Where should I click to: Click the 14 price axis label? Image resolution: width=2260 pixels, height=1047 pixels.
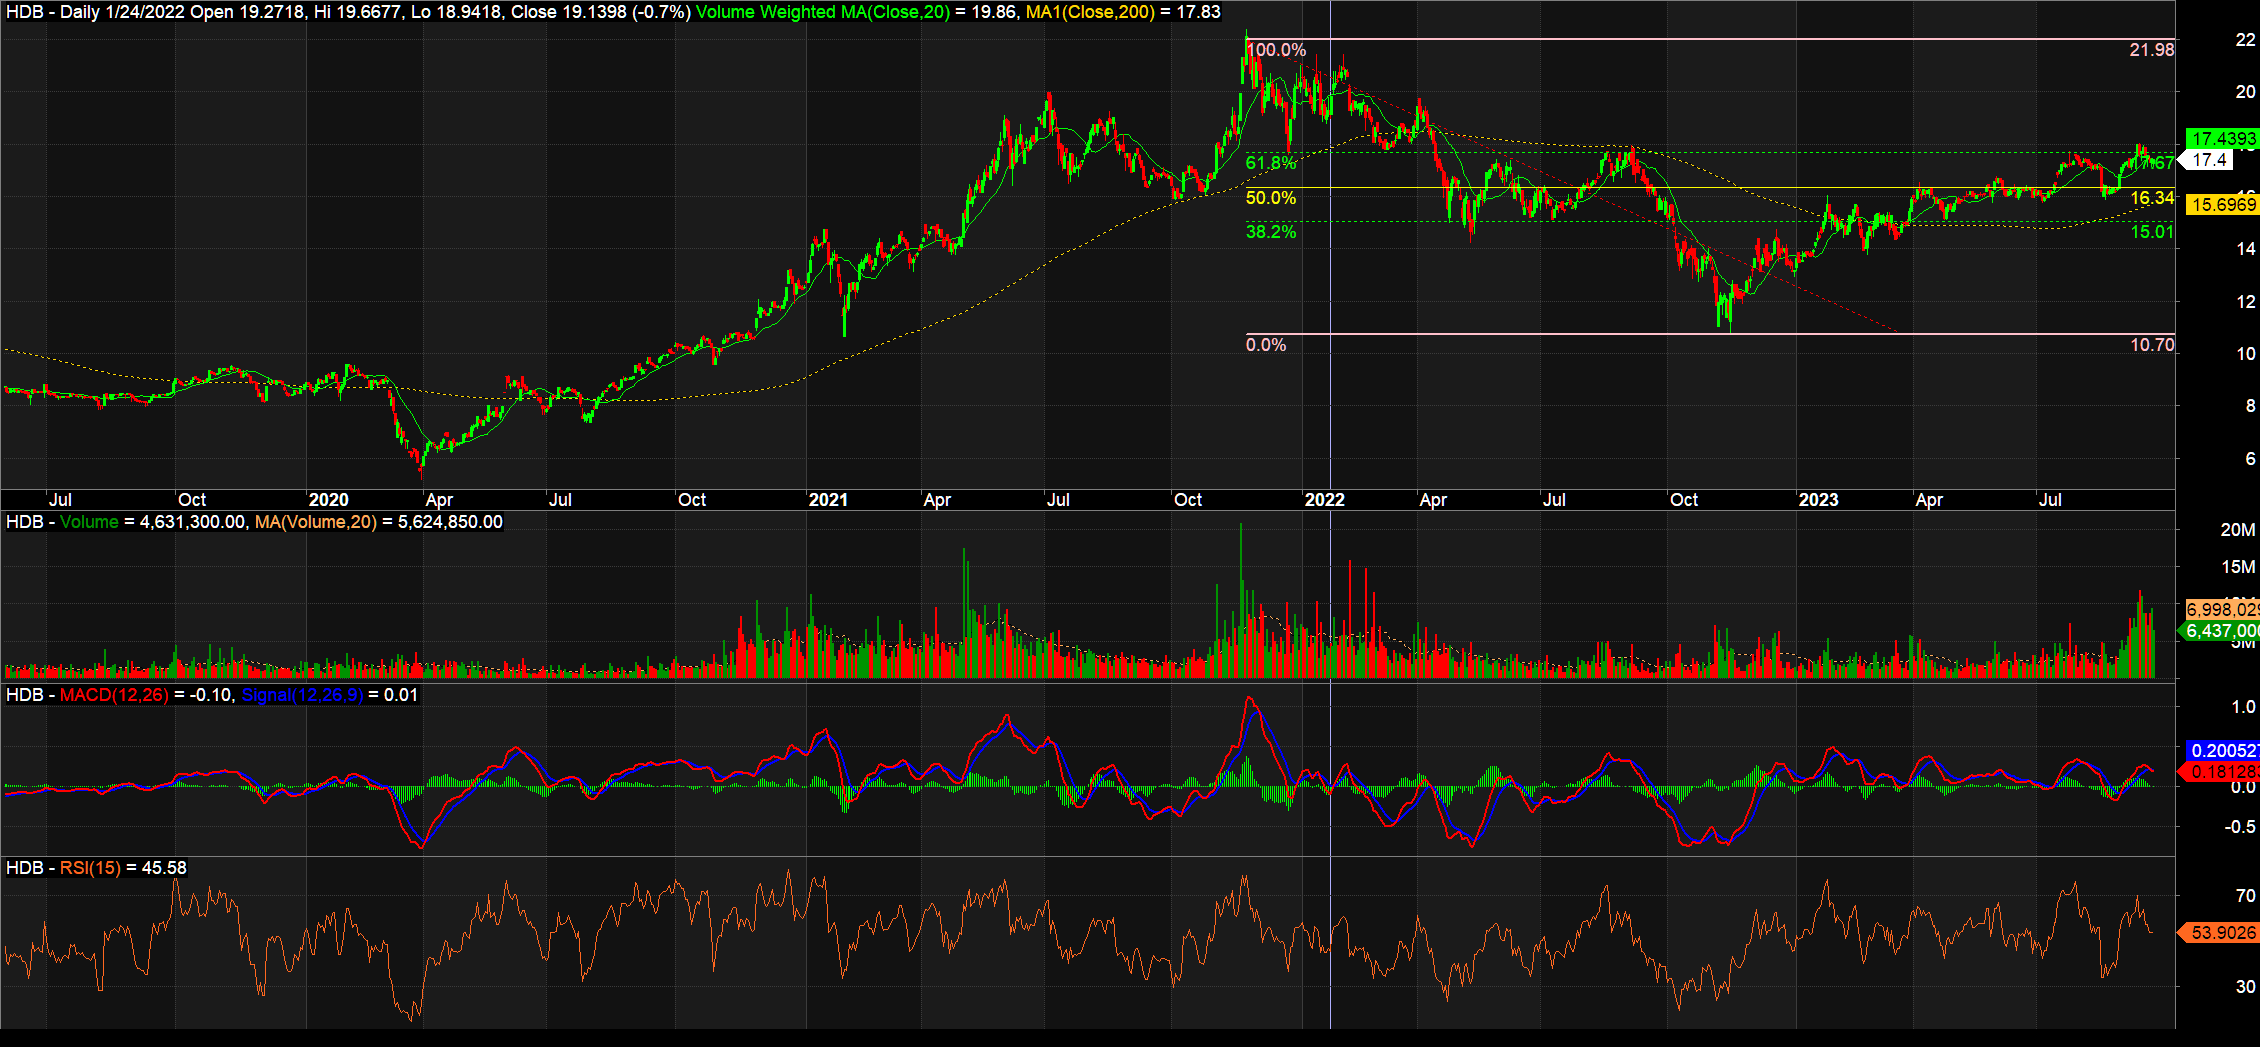(x=2246, y=249)
